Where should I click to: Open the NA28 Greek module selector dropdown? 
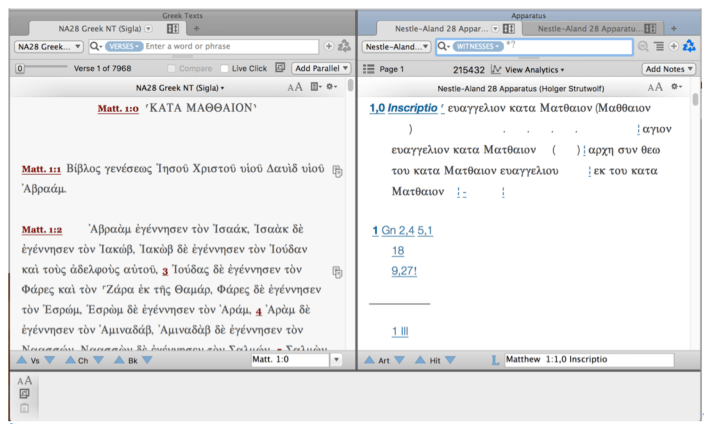coord(46,47)
